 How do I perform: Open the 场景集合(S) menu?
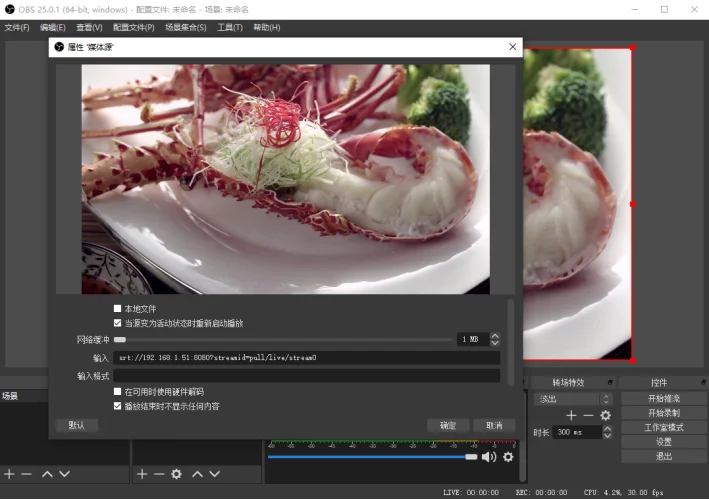tap(186, 28)
